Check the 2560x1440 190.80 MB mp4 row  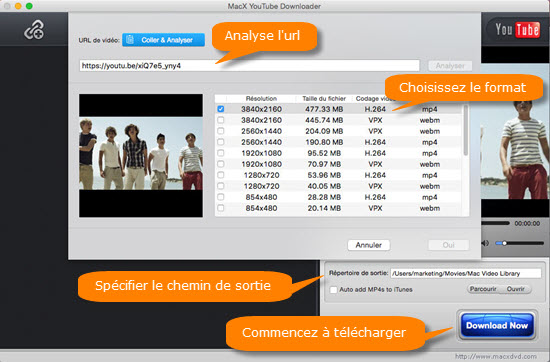pos(221,142)
